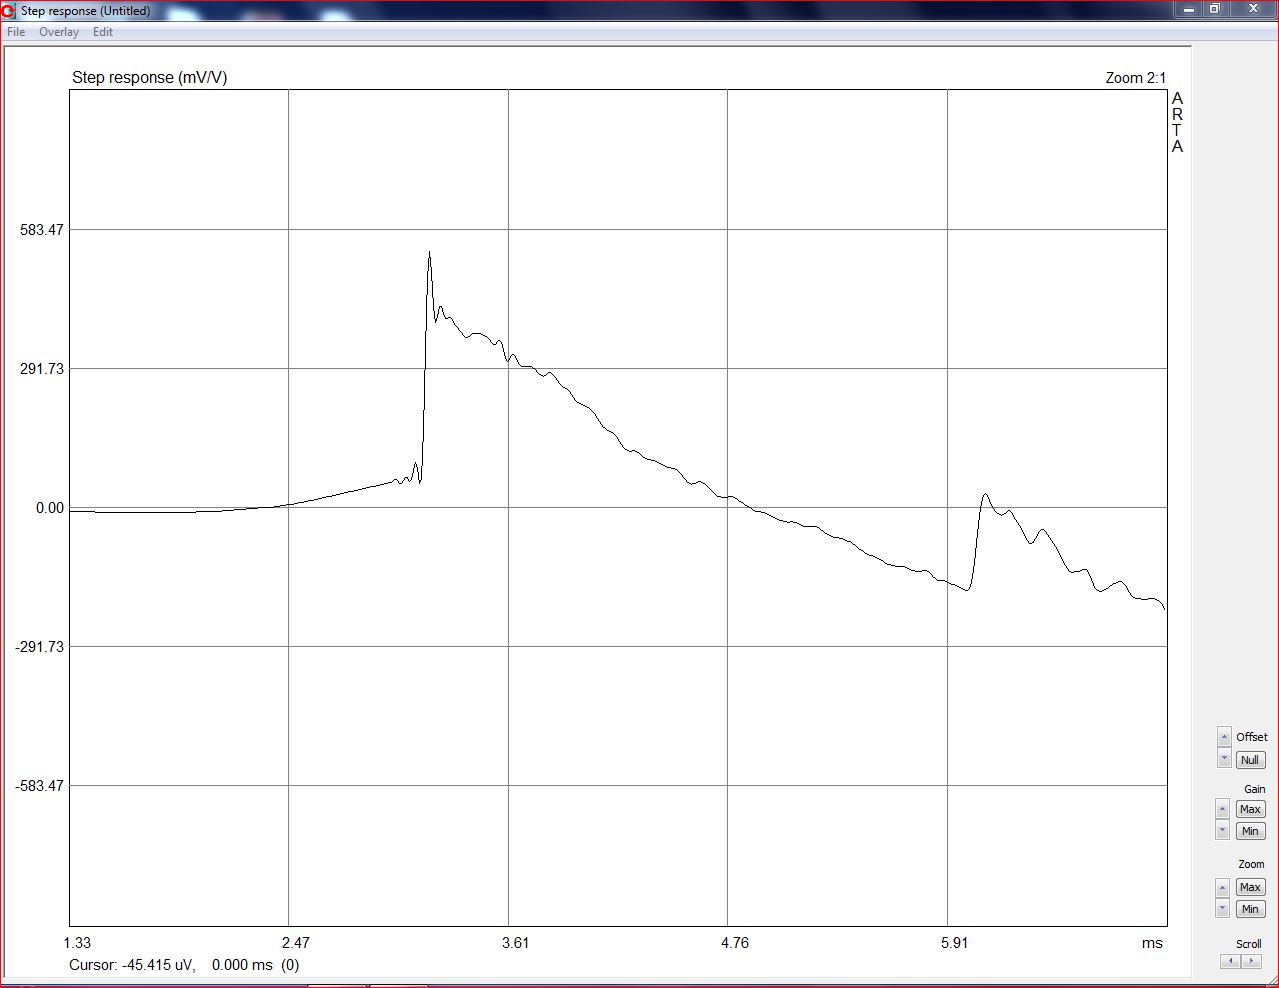Screen dimensions: 1279x988
Task: Click the -583.47 y-axis label
Action: (39, 786)
